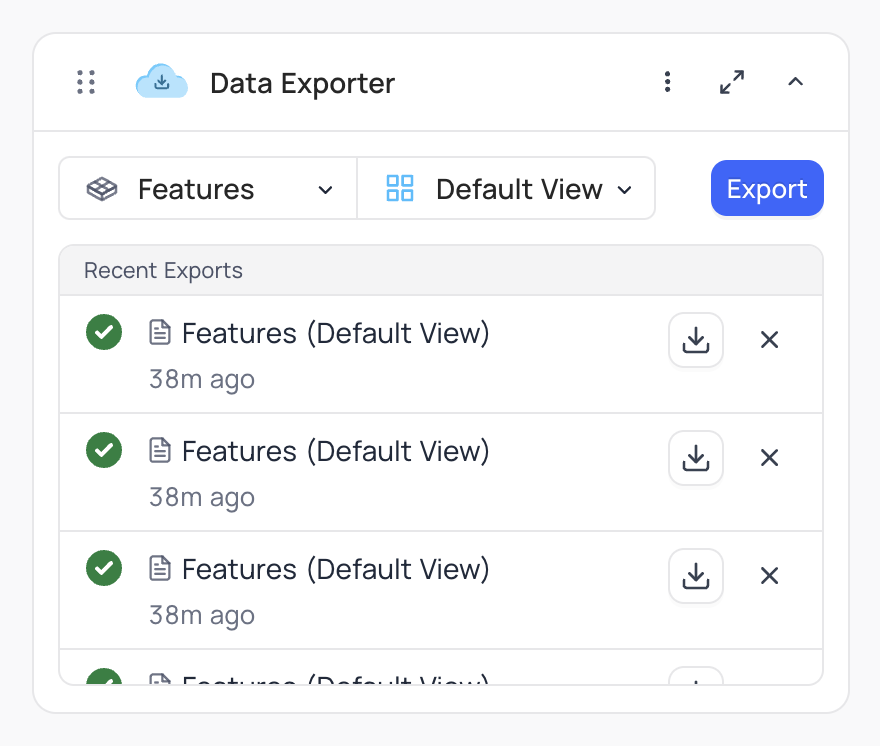Viewport: 880px width, 746px height.
Task: Open the three-dot options menu
Action: pos(668,83)
